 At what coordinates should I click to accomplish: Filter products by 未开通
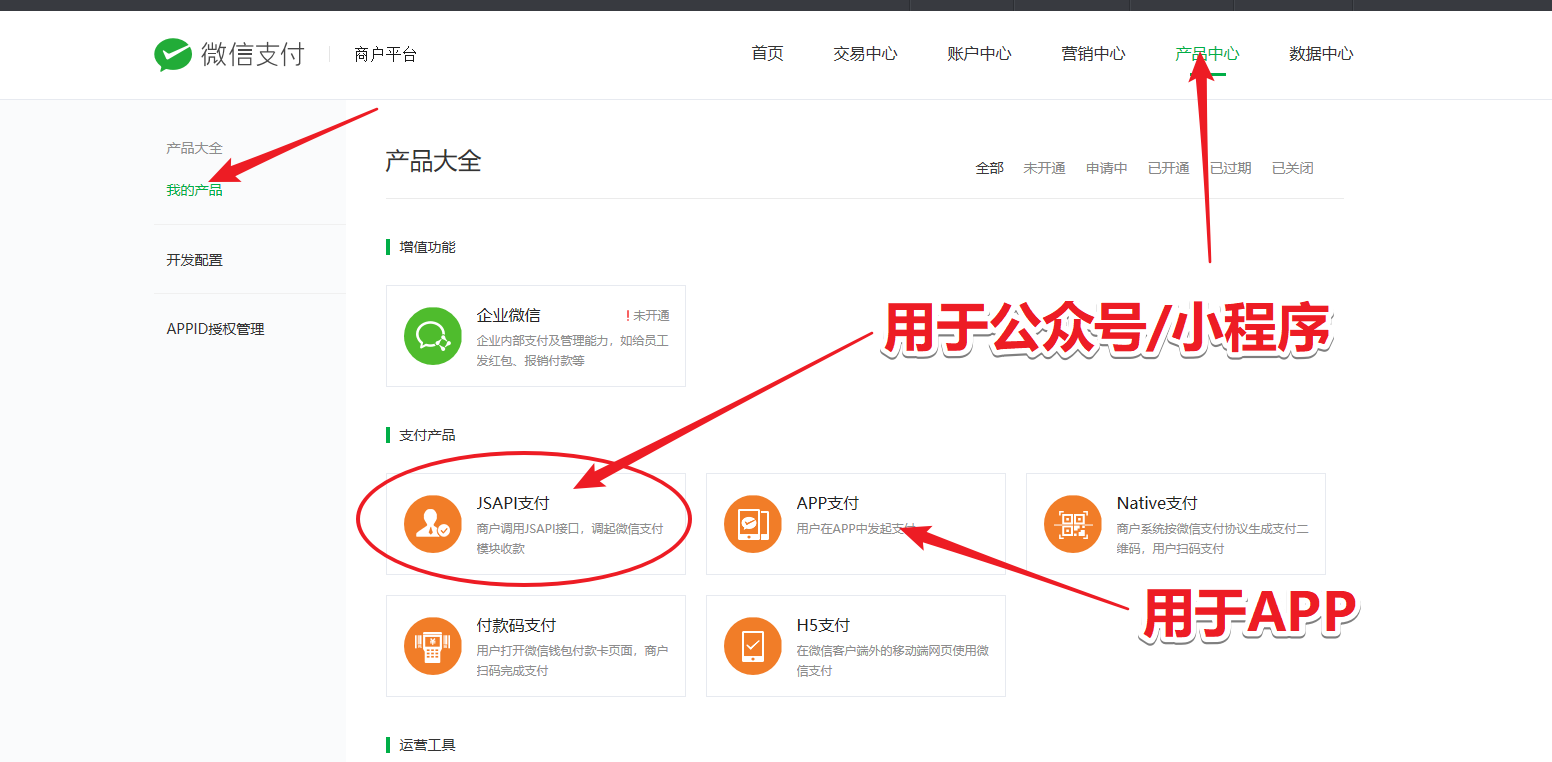(1044, 168)
